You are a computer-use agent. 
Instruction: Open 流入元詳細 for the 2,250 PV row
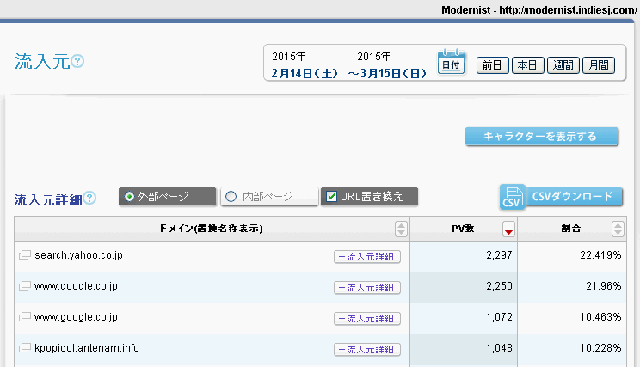coord(367,288)
